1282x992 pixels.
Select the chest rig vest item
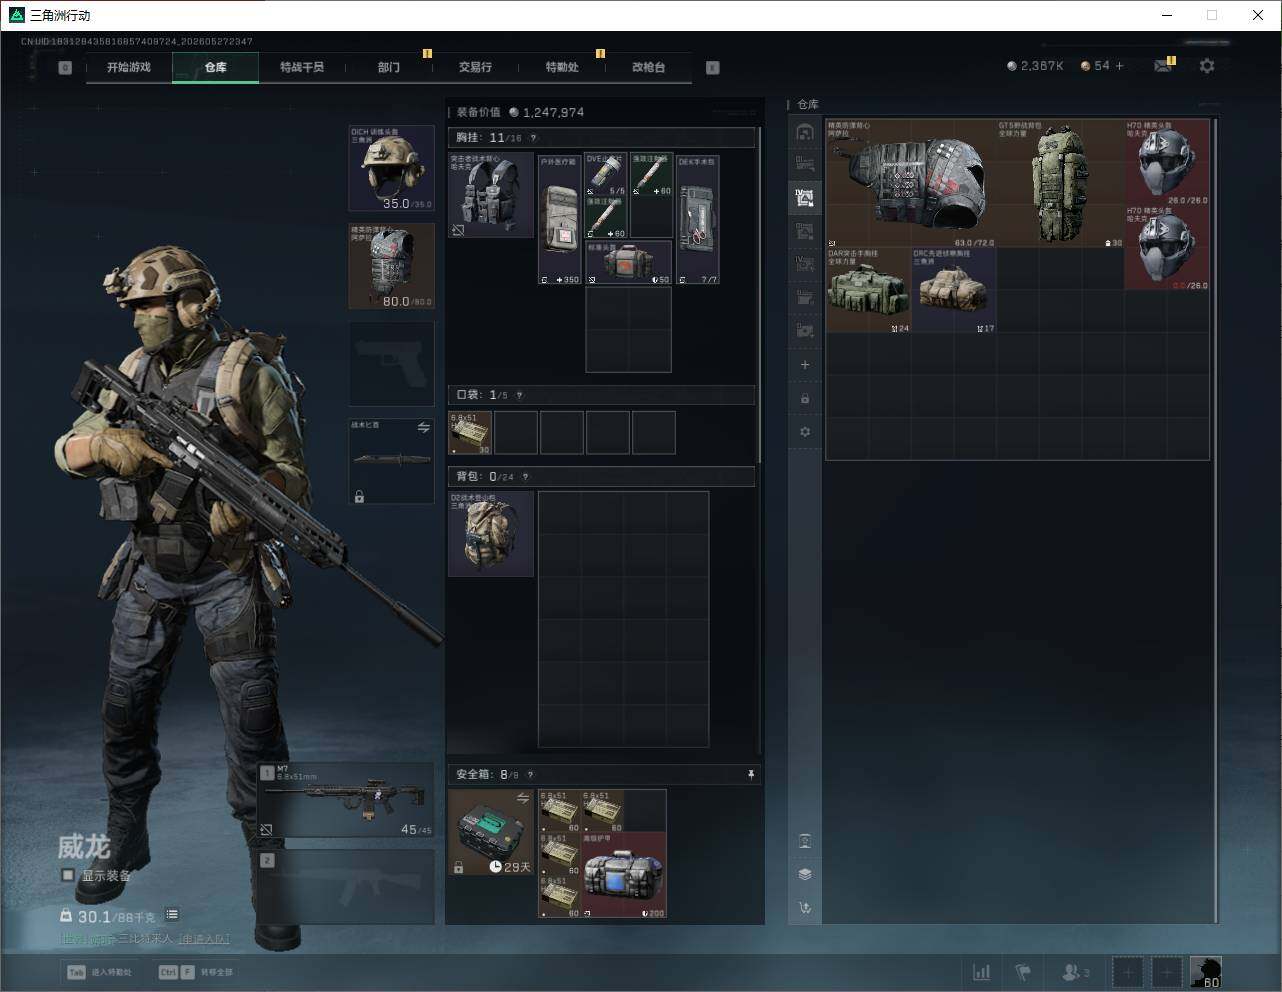[491, 195]
